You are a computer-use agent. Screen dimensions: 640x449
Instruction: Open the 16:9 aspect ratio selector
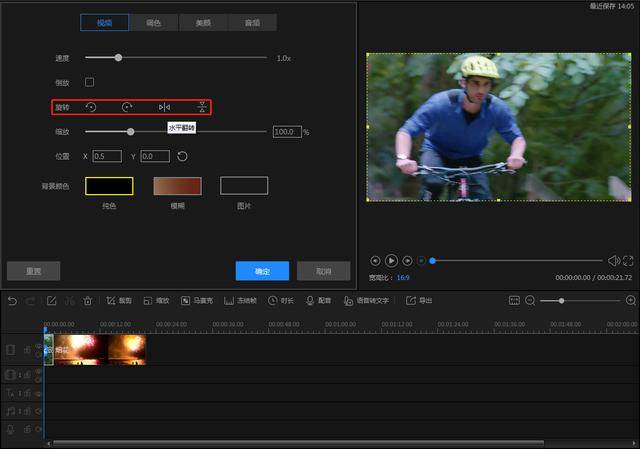click(403, 278)
